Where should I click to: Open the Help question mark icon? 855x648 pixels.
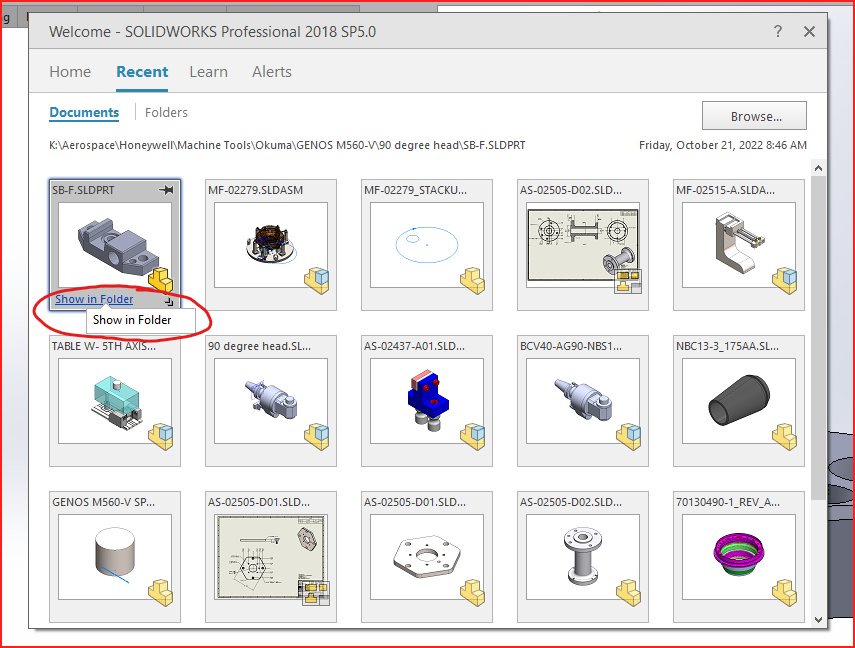click(x=778, y=32)
